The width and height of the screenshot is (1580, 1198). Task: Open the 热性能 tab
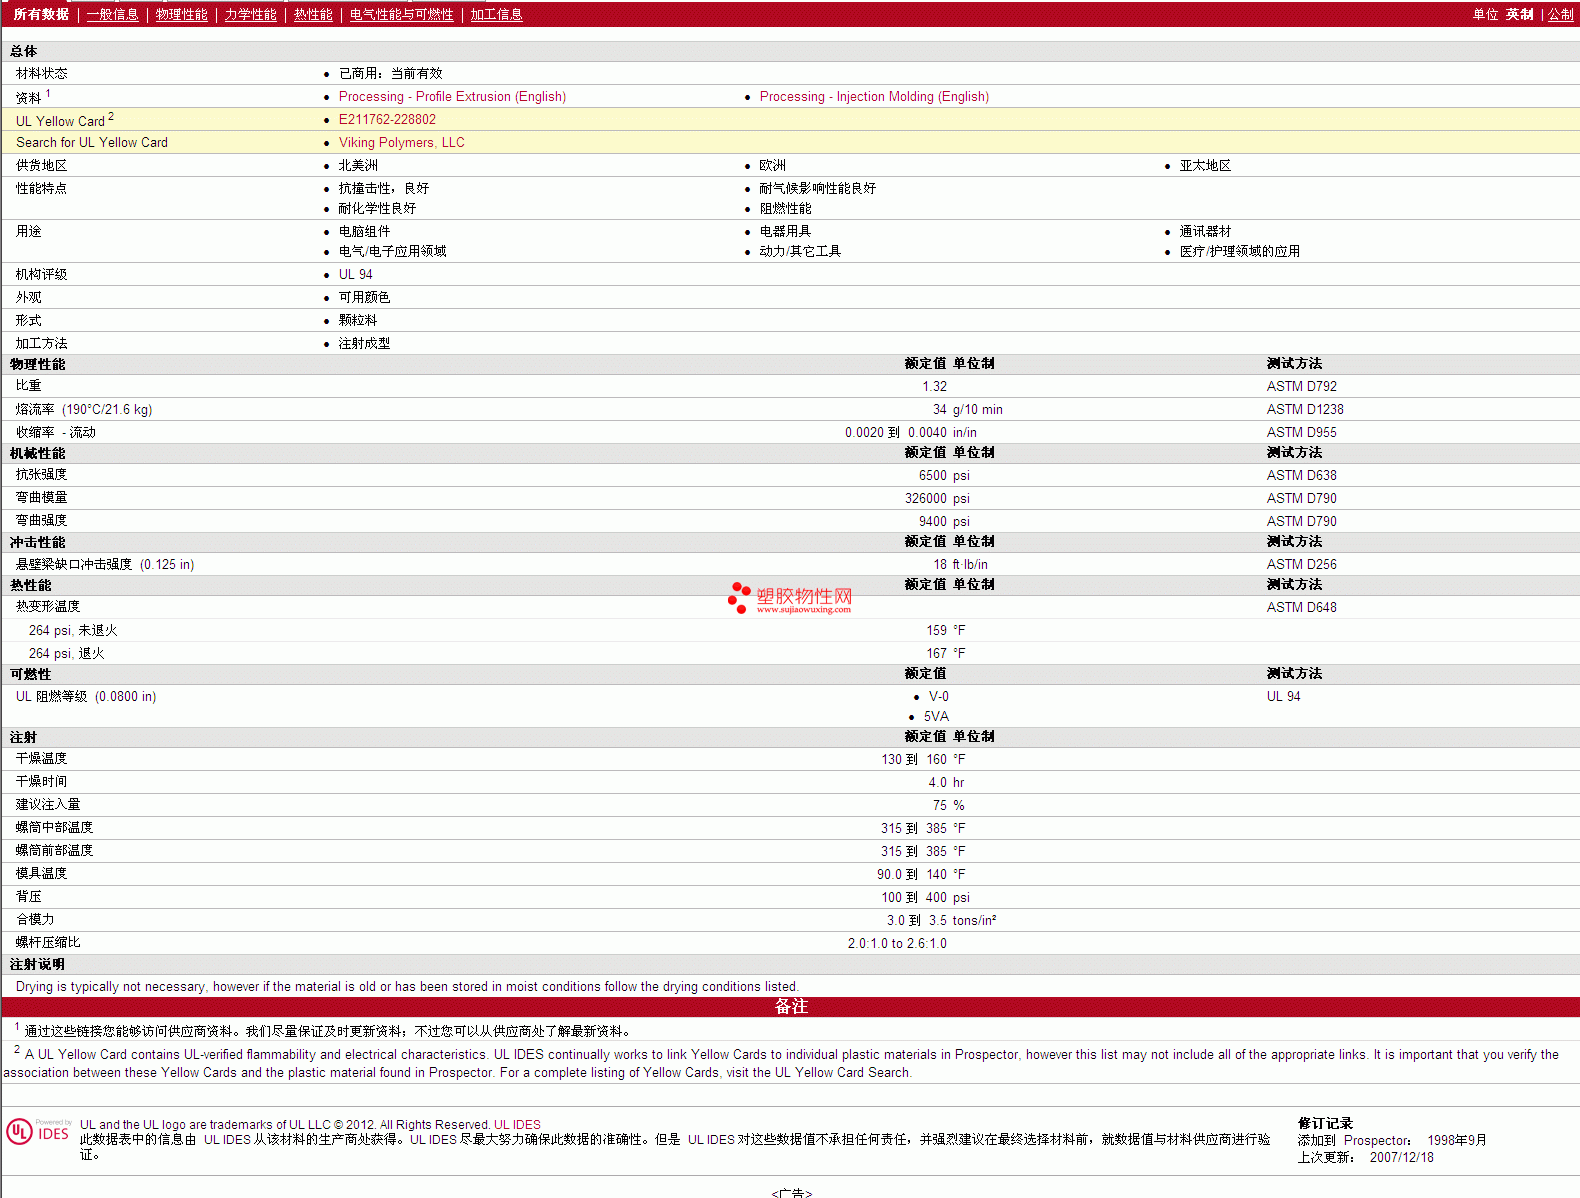tap(313, 14)
